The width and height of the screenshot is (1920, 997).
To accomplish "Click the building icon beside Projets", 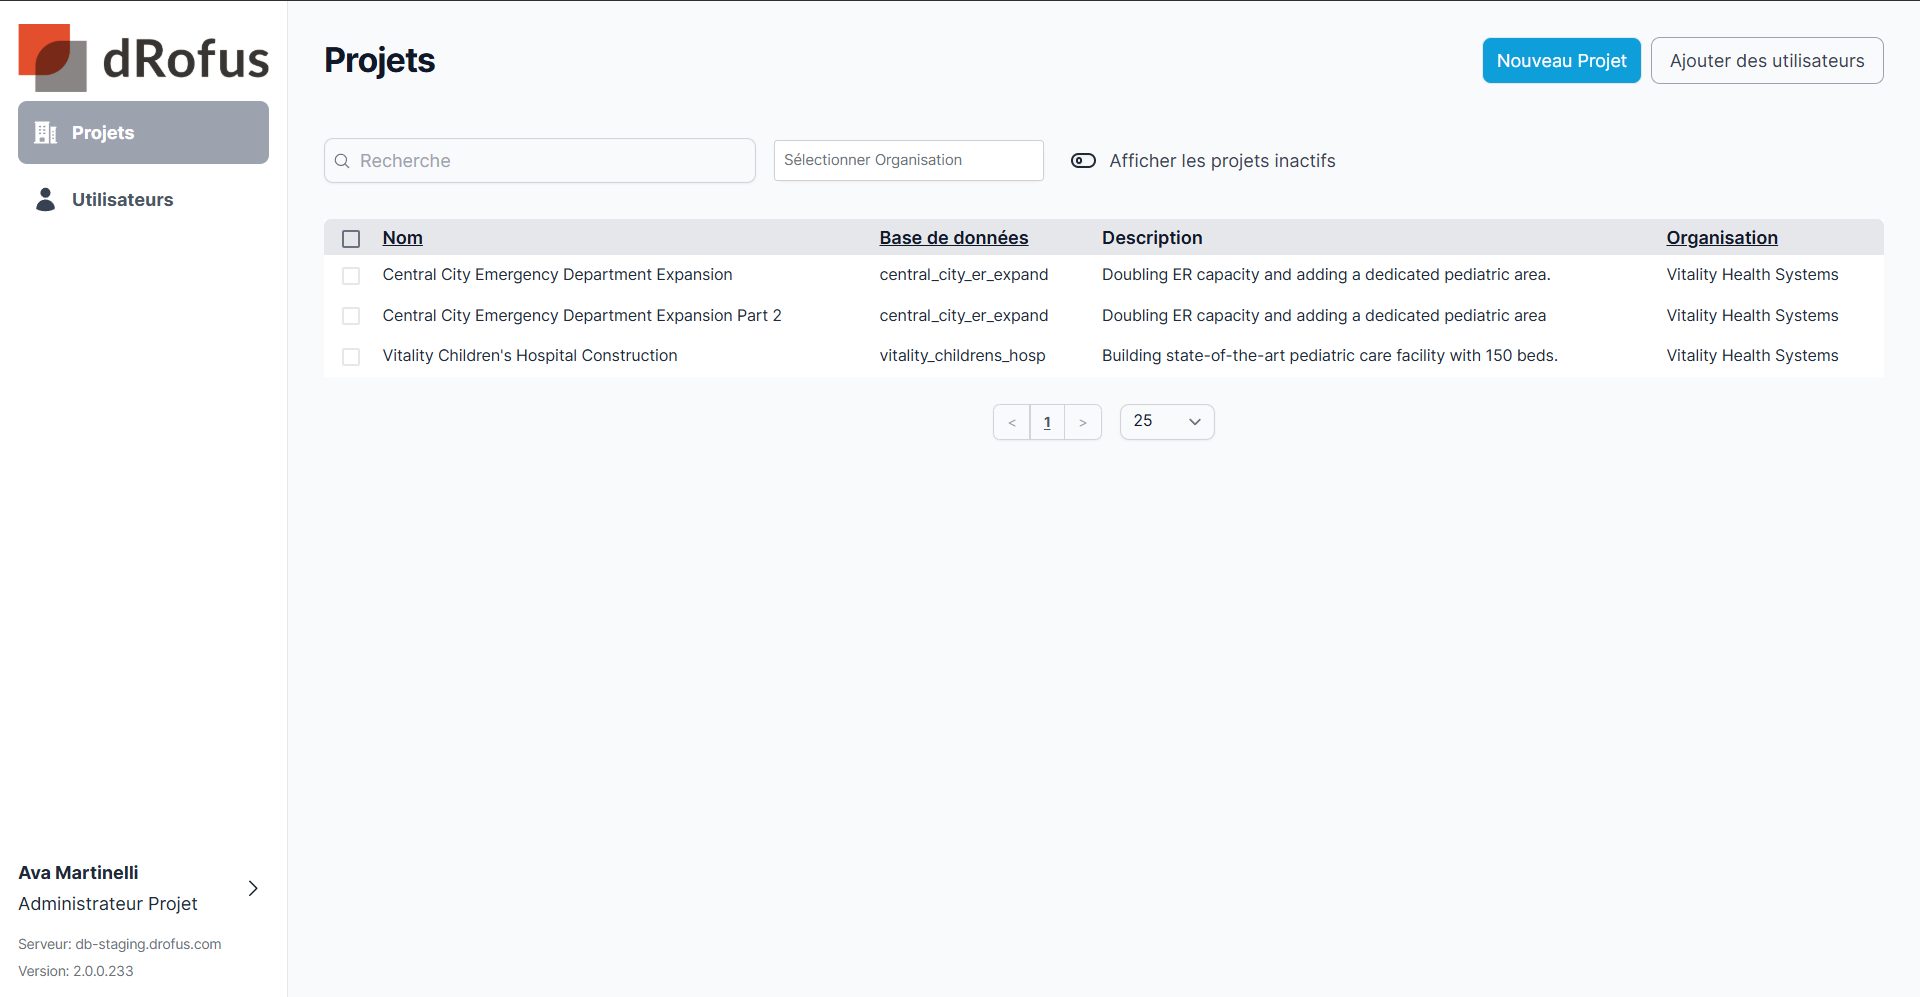I will 46,133.
